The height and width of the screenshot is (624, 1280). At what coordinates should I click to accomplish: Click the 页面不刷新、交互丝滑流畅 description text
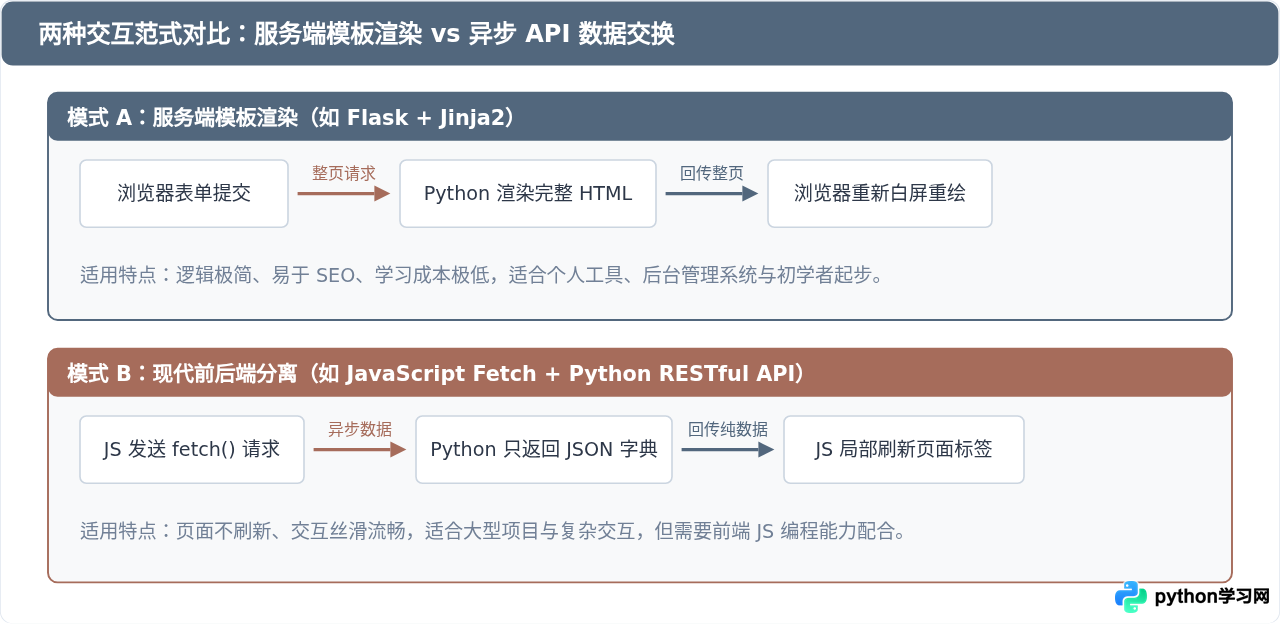494,531
